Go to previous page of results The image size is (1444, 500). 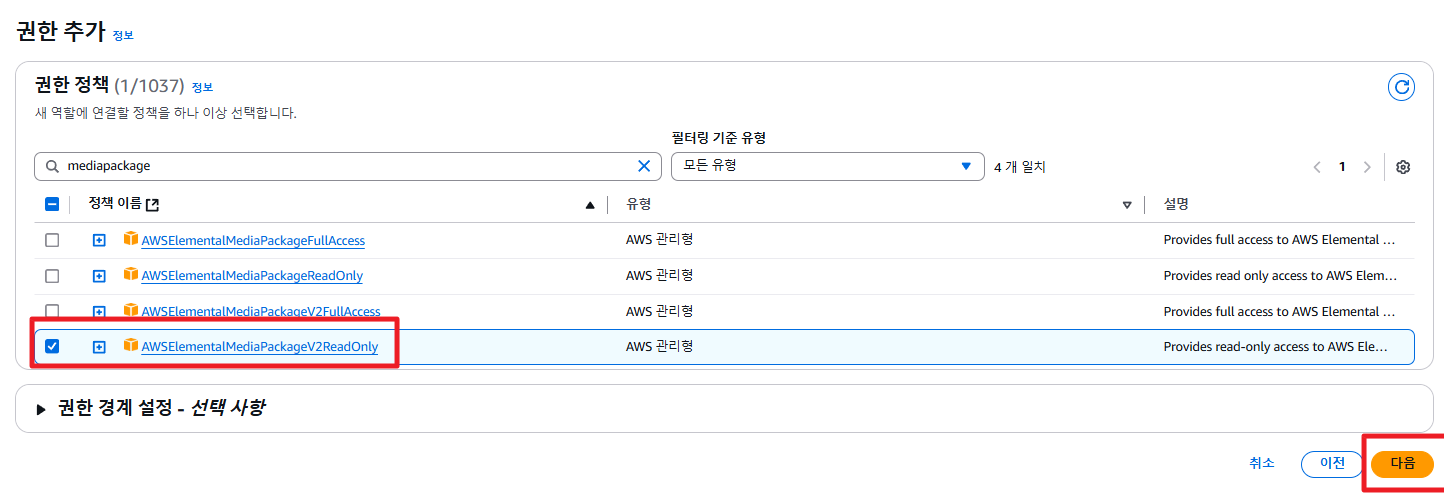[1317, 167]
